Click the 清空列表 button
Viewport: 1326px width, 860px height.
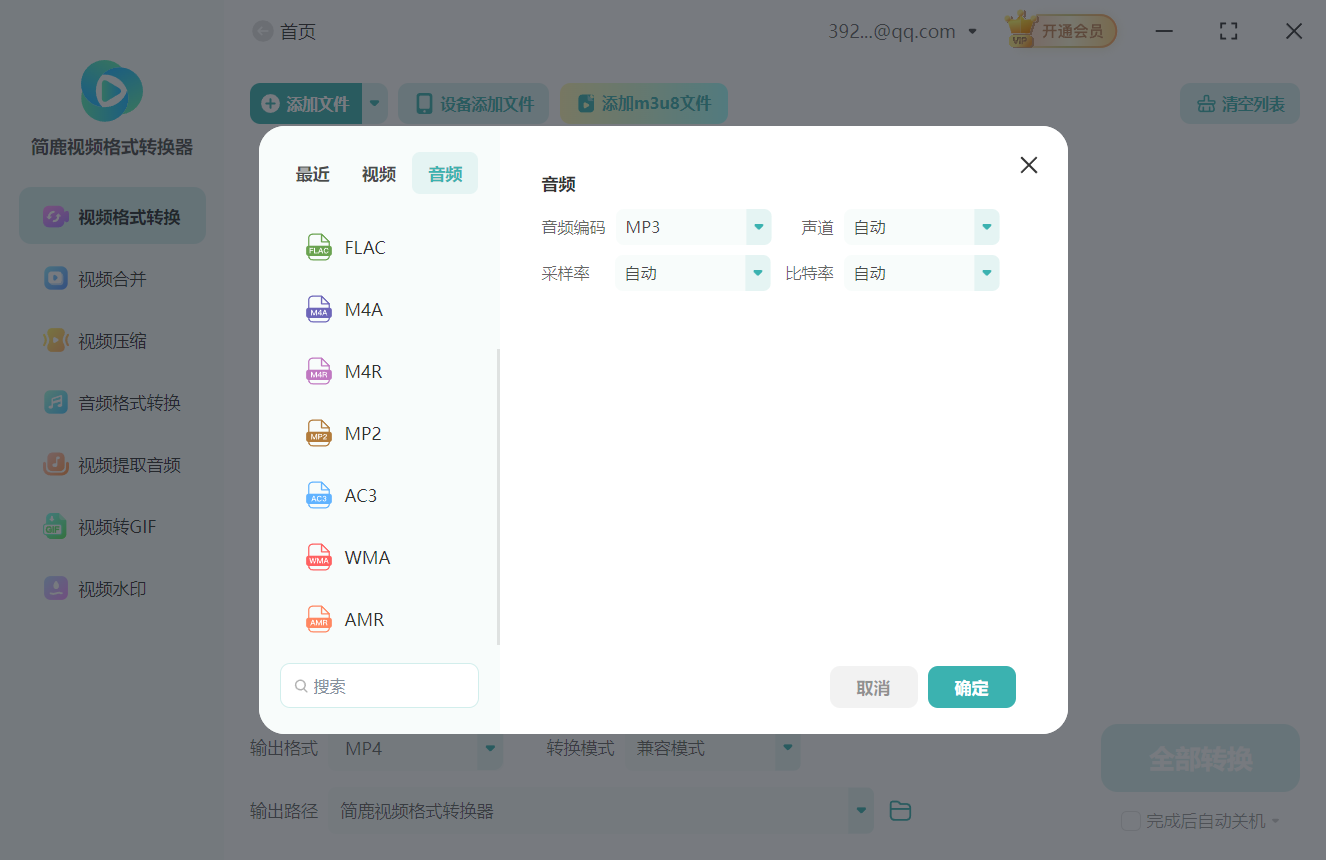[1239, 103]
